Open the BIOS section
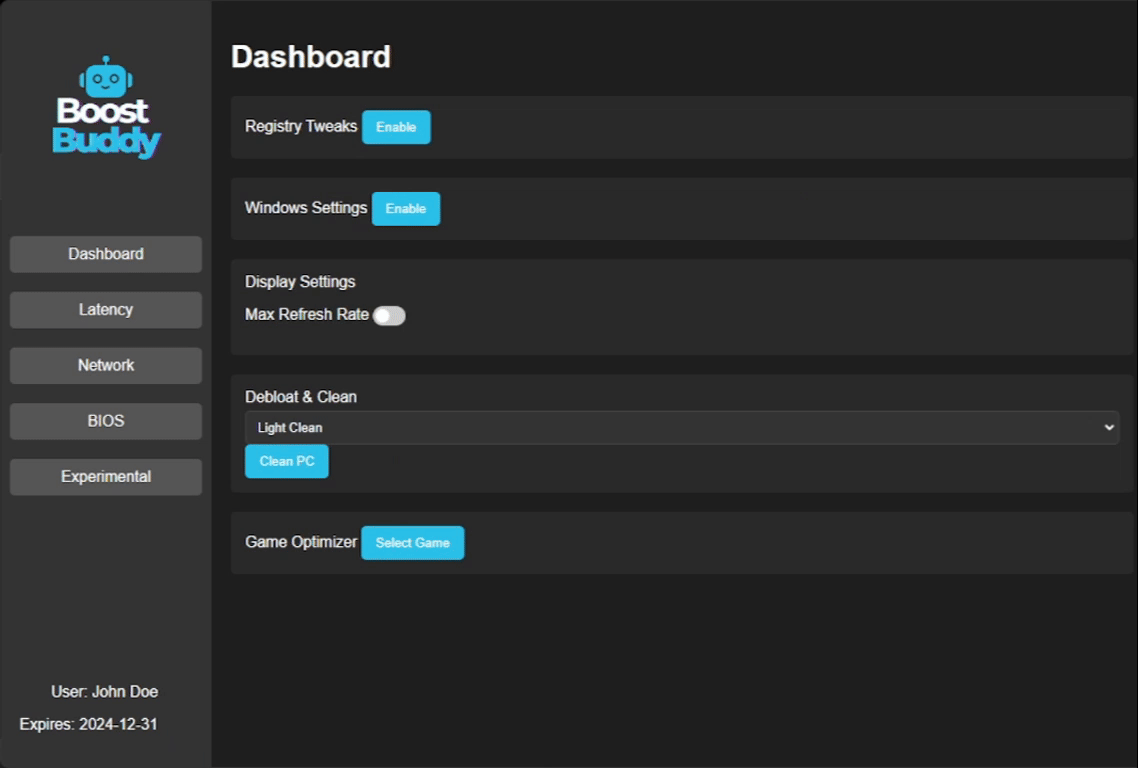This screenshot has width=1138, height=768. (x=106, y=421)
